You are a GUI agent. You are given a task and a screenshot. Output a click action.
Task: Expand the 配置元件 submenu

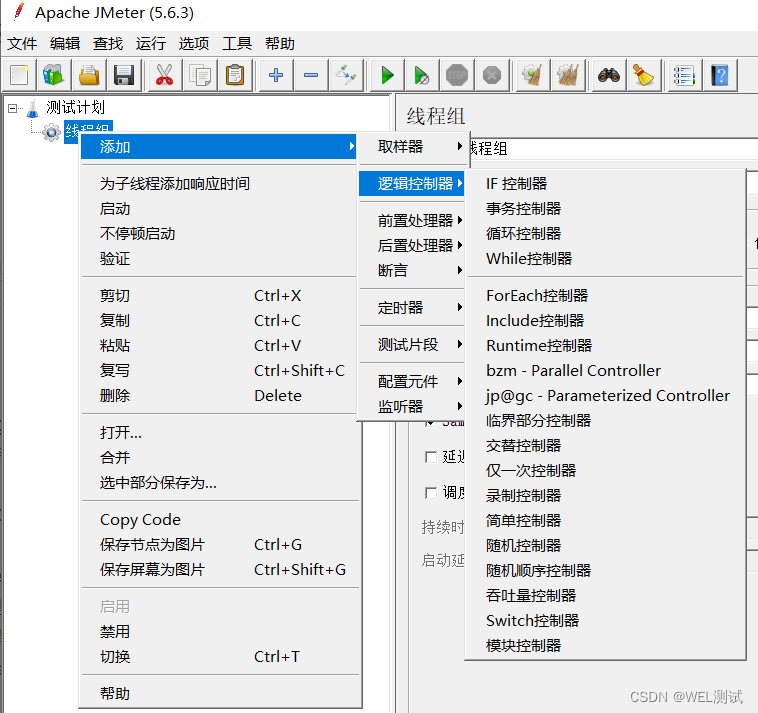412,381
